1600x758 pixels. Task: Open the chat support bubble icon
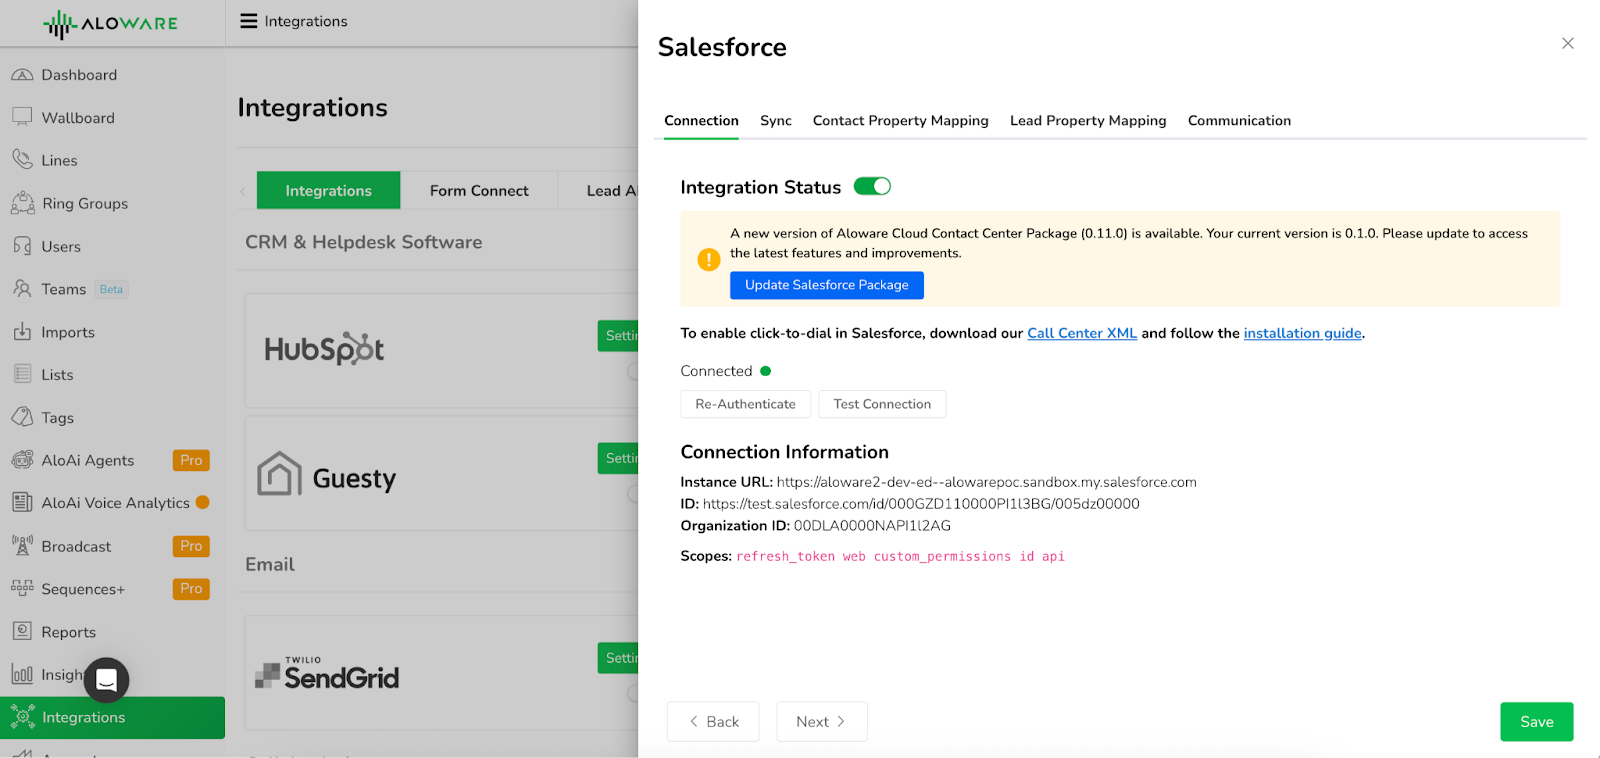coord(106,680)
